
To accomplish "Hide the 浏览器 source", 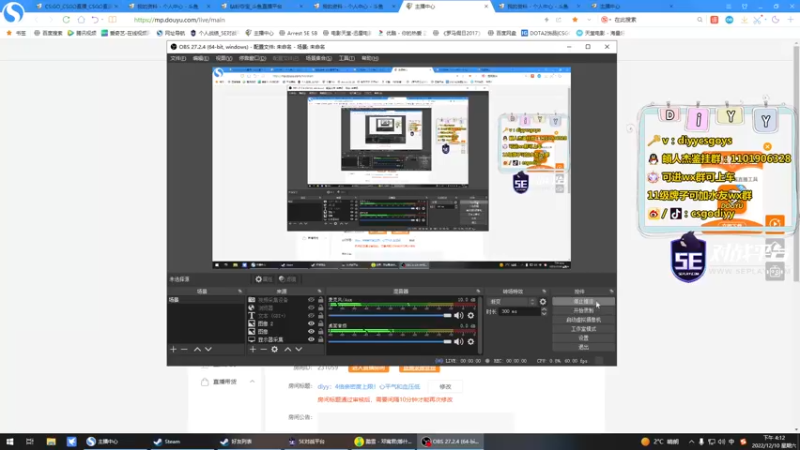I will [x=311, y=308].
